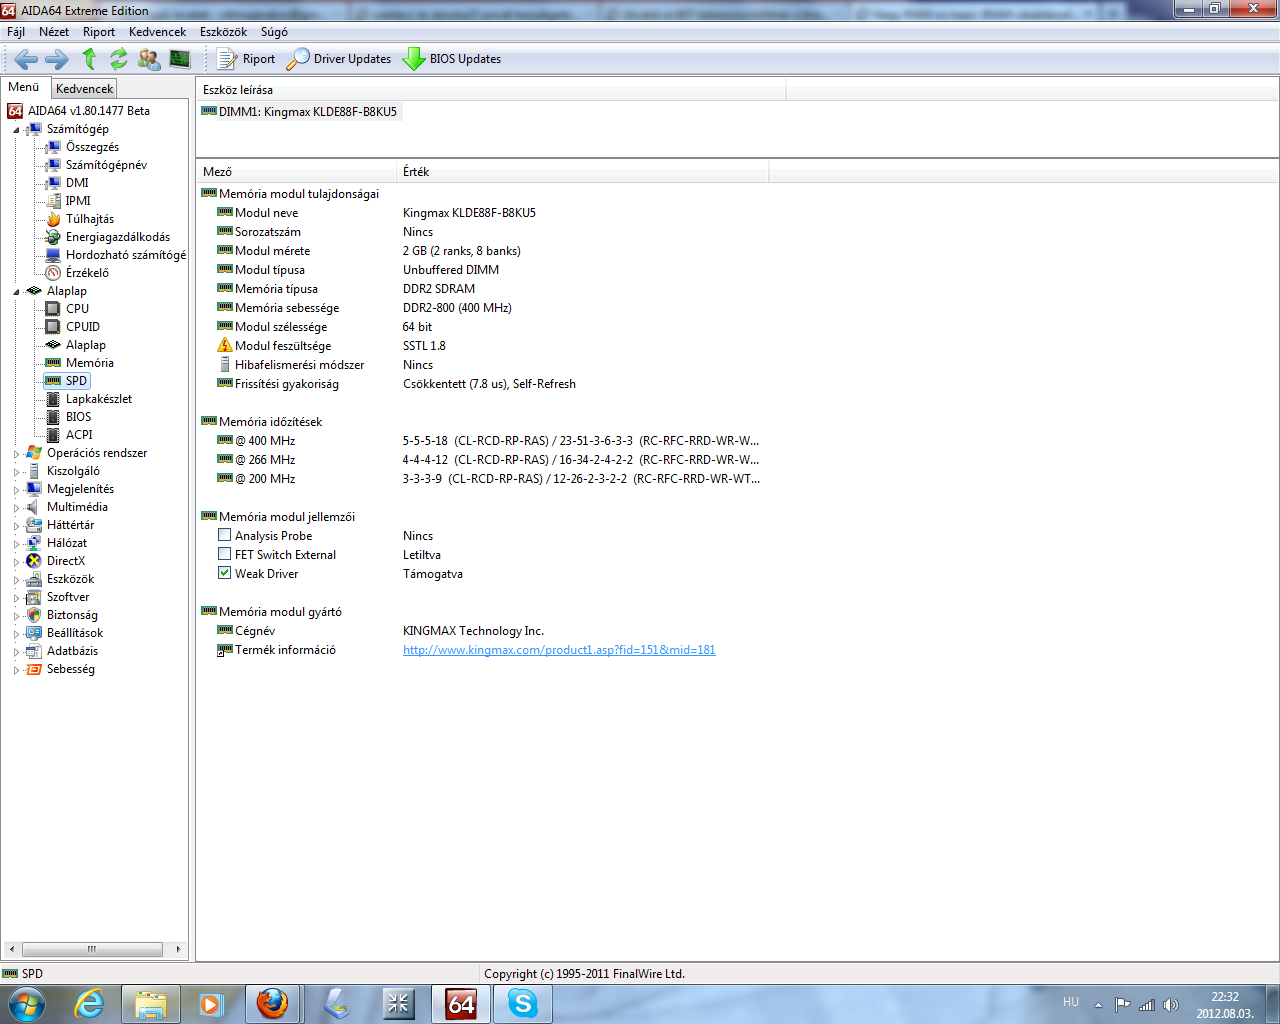The image size is (1280, 1024).
Task: Open the Windows Start button
Action: tap(26, 1003)
